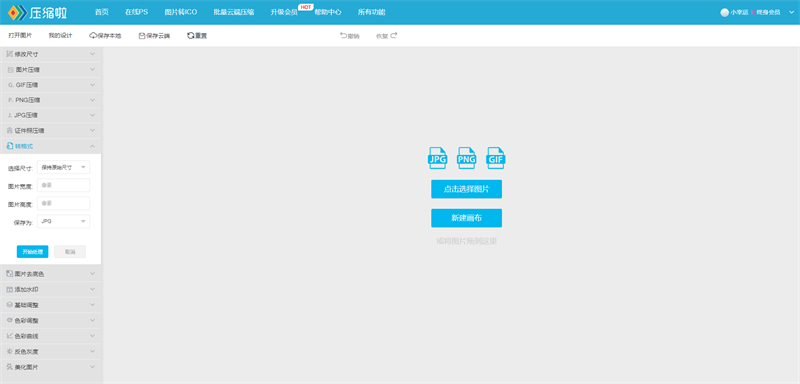Open 批量云端压缩 in the top navigation
The width and height of the screenshot is (800, 384).
234,12
